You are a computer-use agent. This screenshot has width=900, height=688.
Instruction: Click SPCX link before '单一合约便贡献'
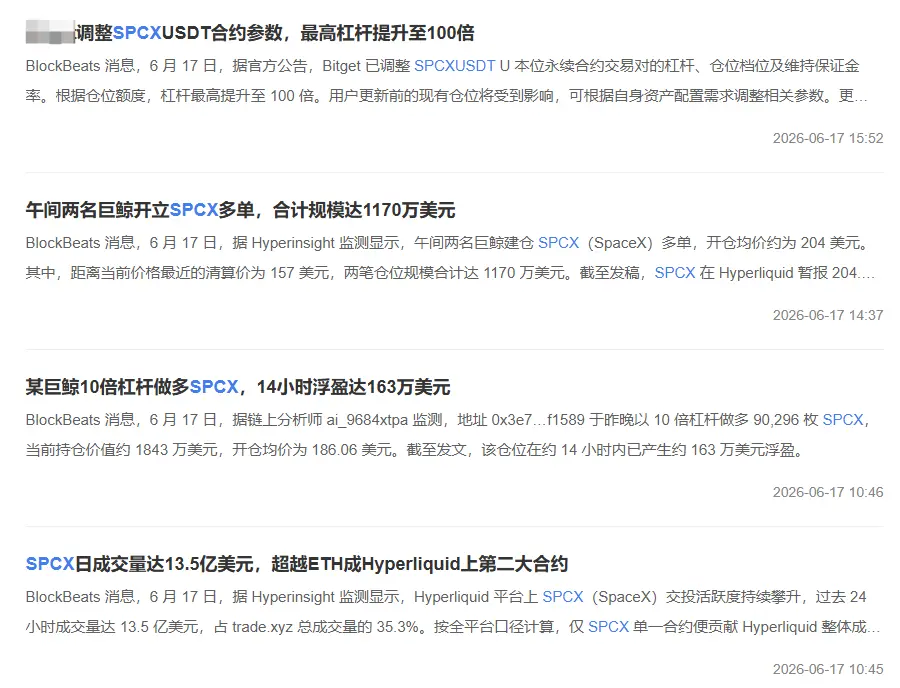tap(609, 627)
